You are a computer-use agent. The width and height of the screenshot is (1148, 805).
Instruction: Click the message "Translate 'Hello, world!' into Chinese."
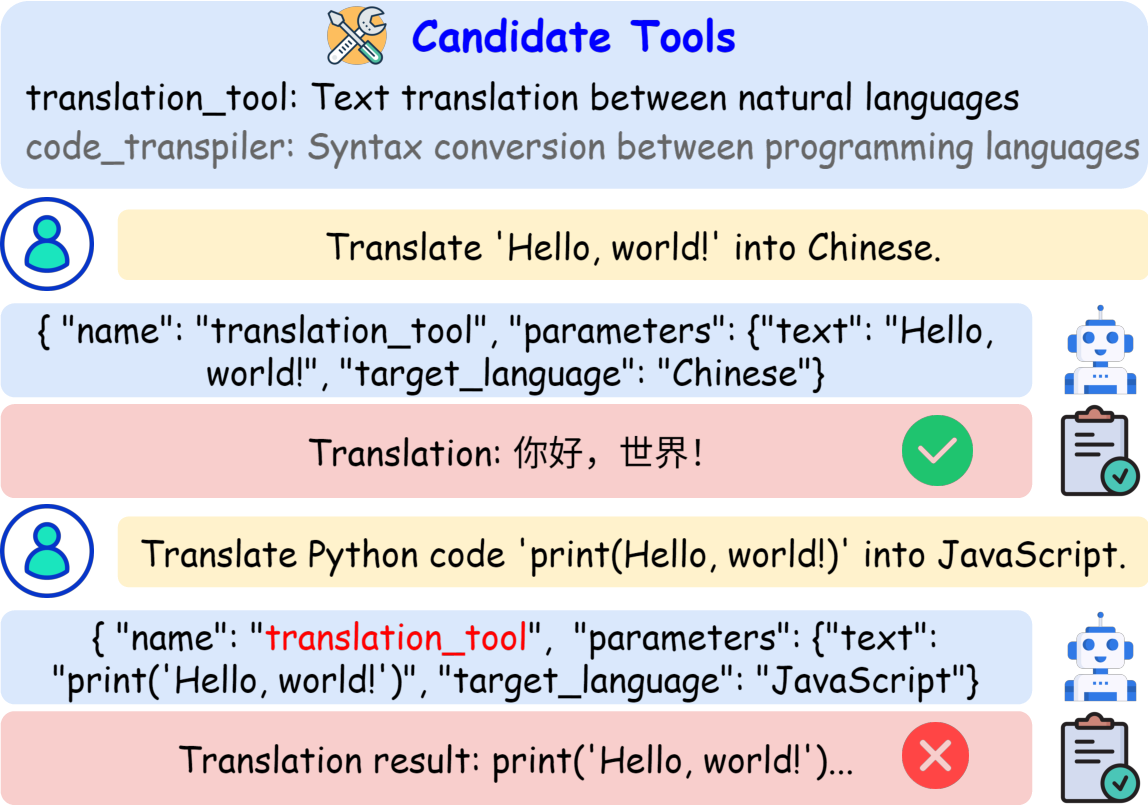[633, 246]
